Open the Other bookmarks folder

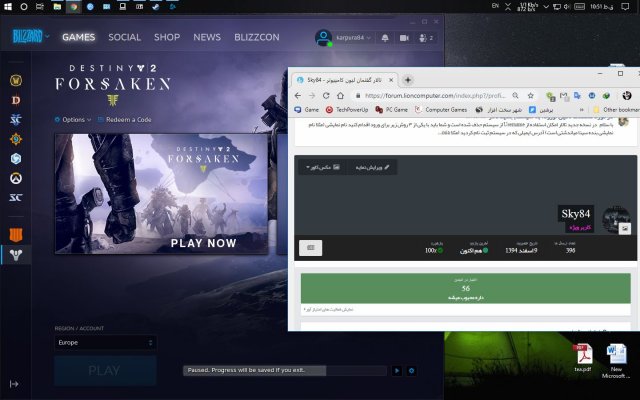[616, 110]
